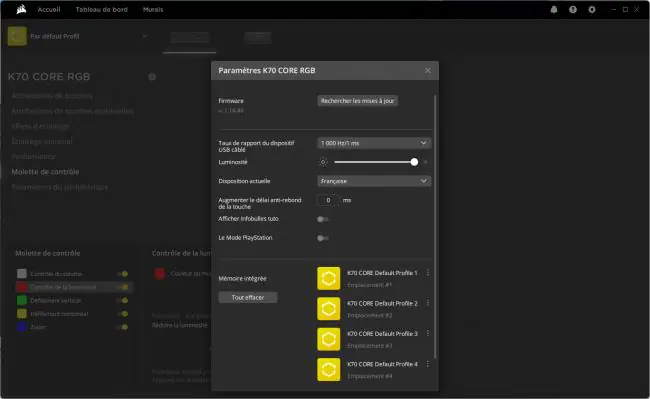The width and height of the screenshot is (650, 399).
Task: Click the Corsair sails logo icon
Action: click(21, 9)
